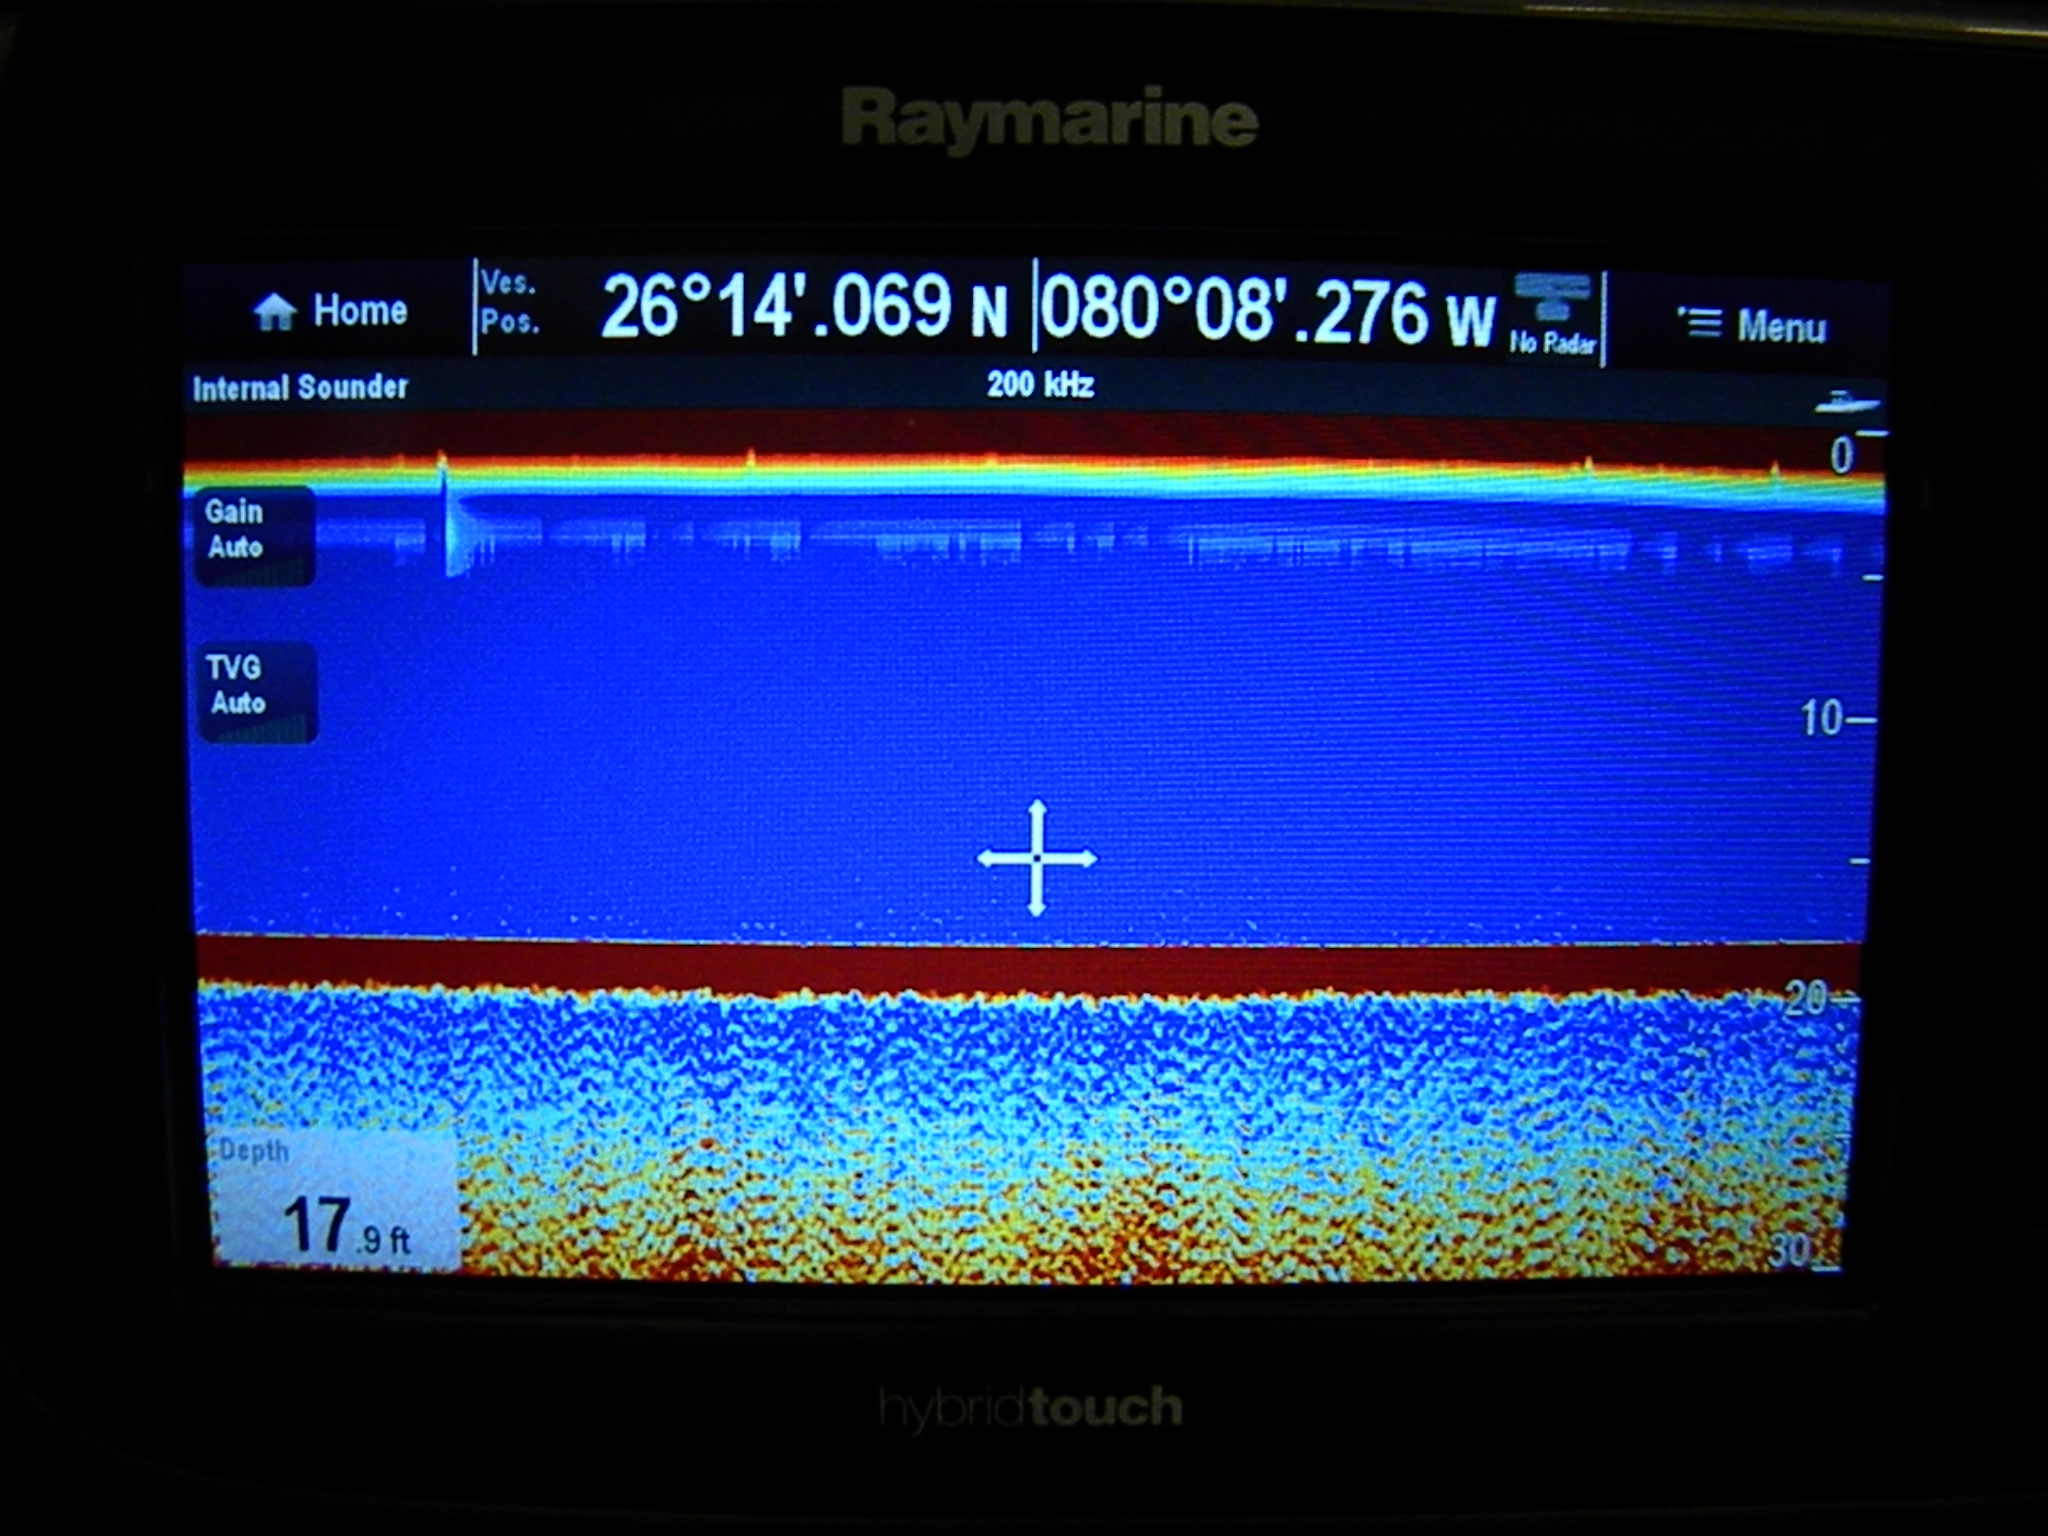Tap the Home button

point(331,311)
